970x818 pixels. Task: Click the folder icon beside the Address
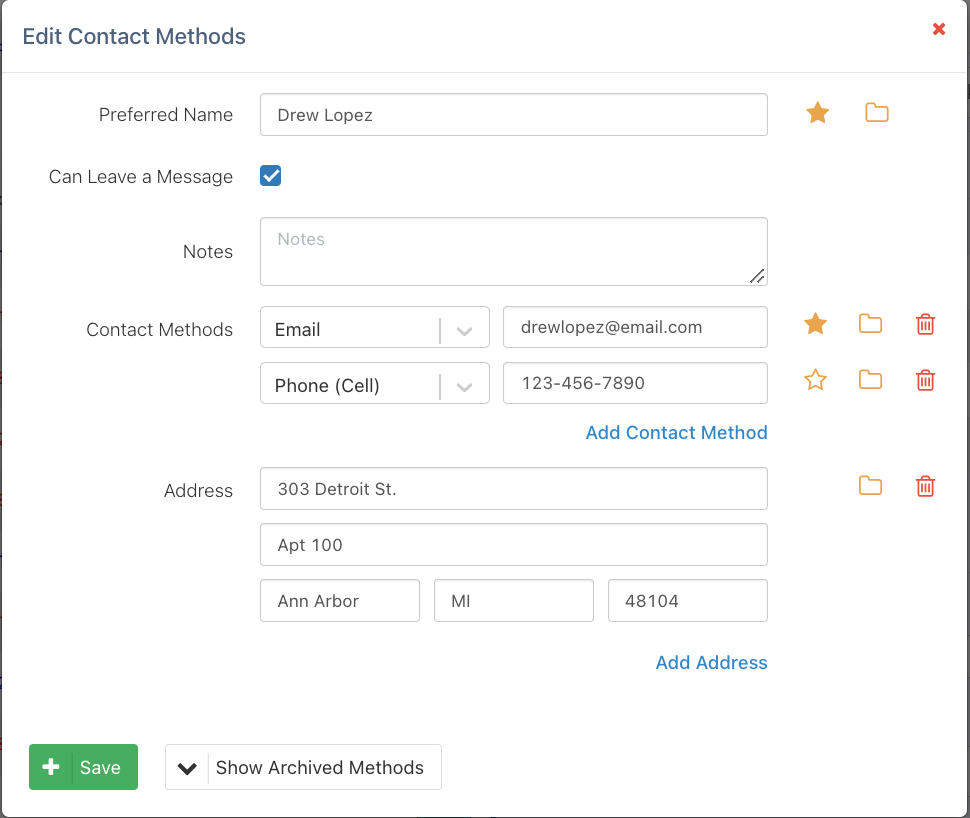(870, 486)
